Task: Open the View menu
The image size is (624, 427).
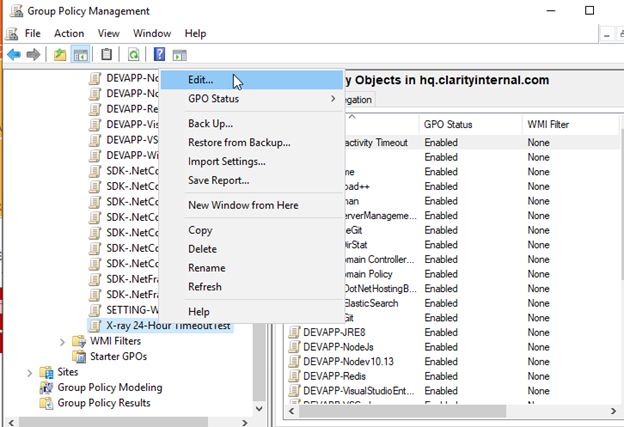Action: tap(109, 33)
